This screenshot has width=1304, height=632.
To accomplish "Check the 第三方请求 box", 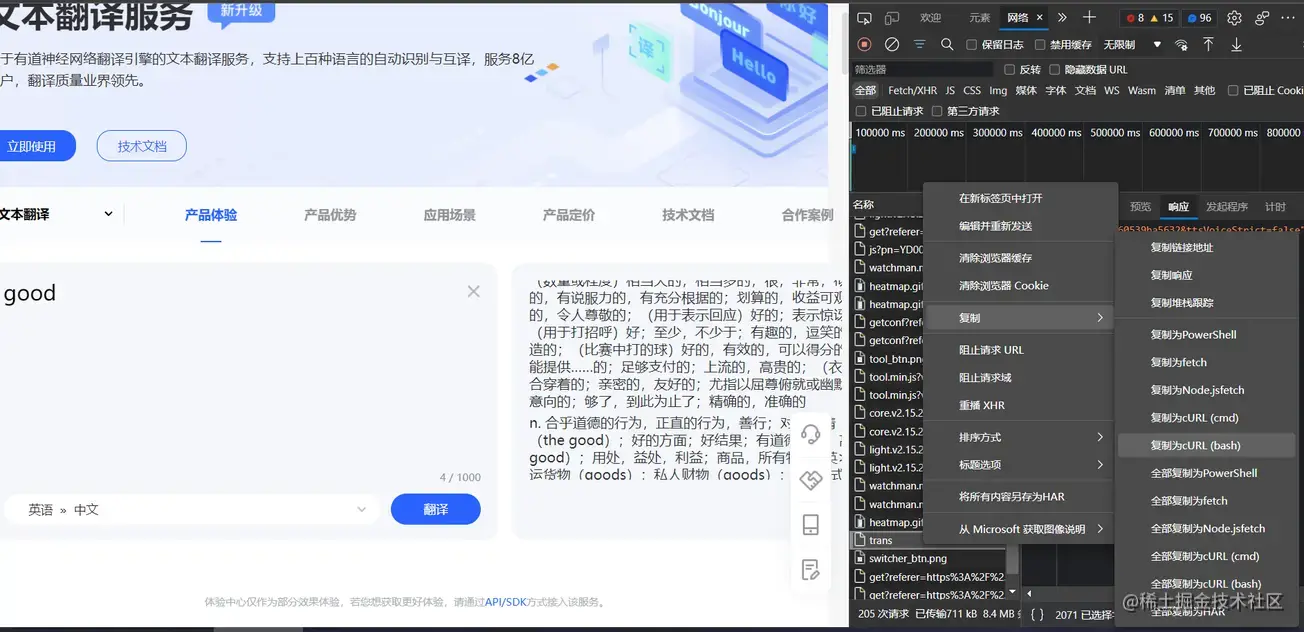I will click(937, 111).
